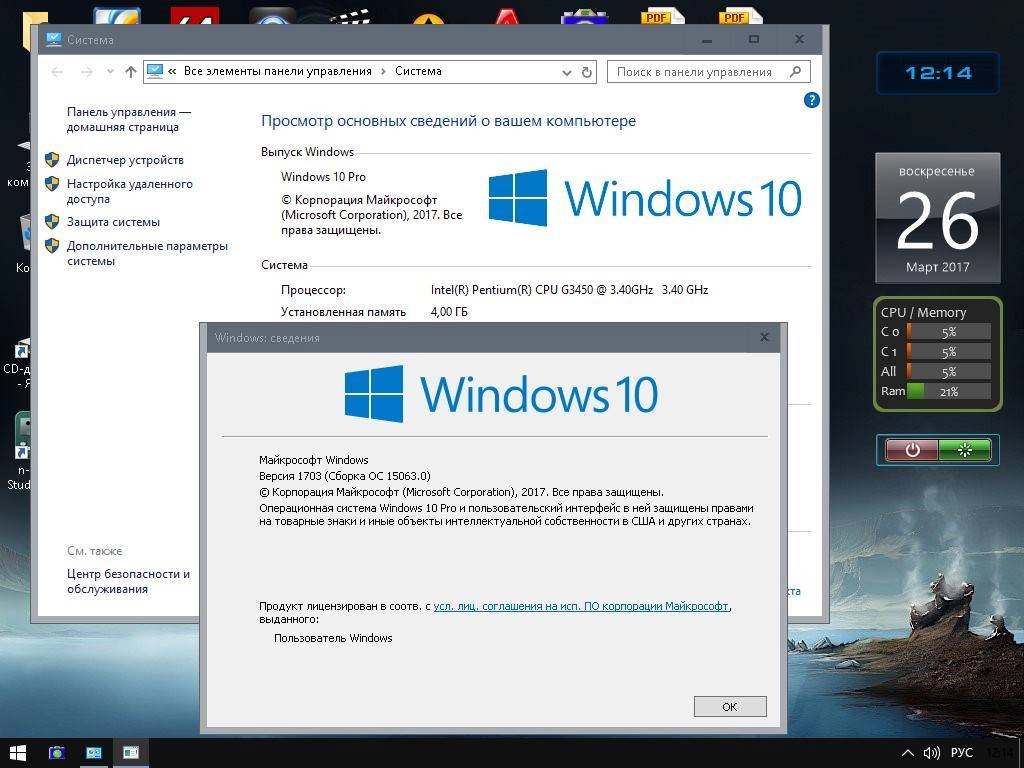This screenshot has height=768, width=1024.
Task: Open Настройка удаленного доступа link
Action: 129,191
